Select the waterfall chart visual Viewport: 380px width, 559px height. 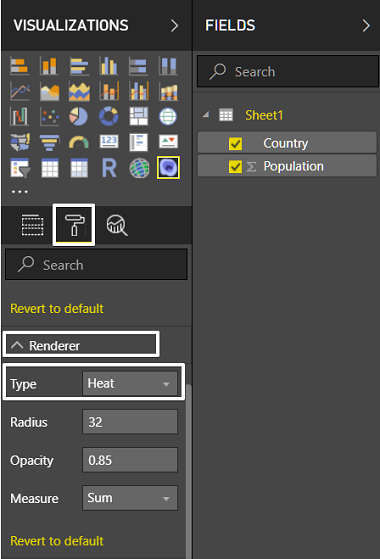(x=19, y=117)
